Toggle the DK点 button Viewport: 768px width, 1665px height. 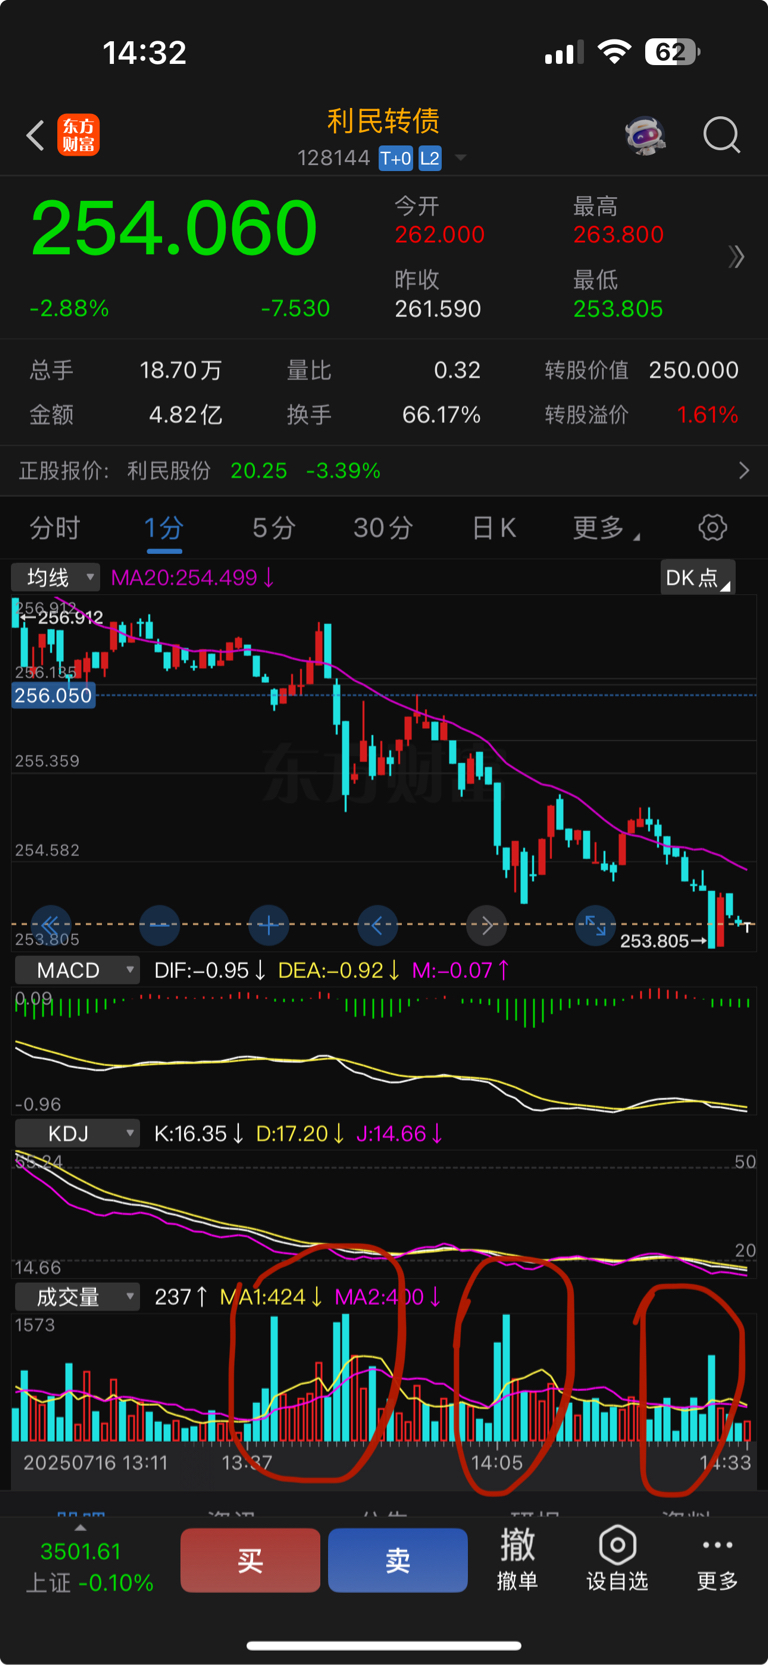(698, 578)
